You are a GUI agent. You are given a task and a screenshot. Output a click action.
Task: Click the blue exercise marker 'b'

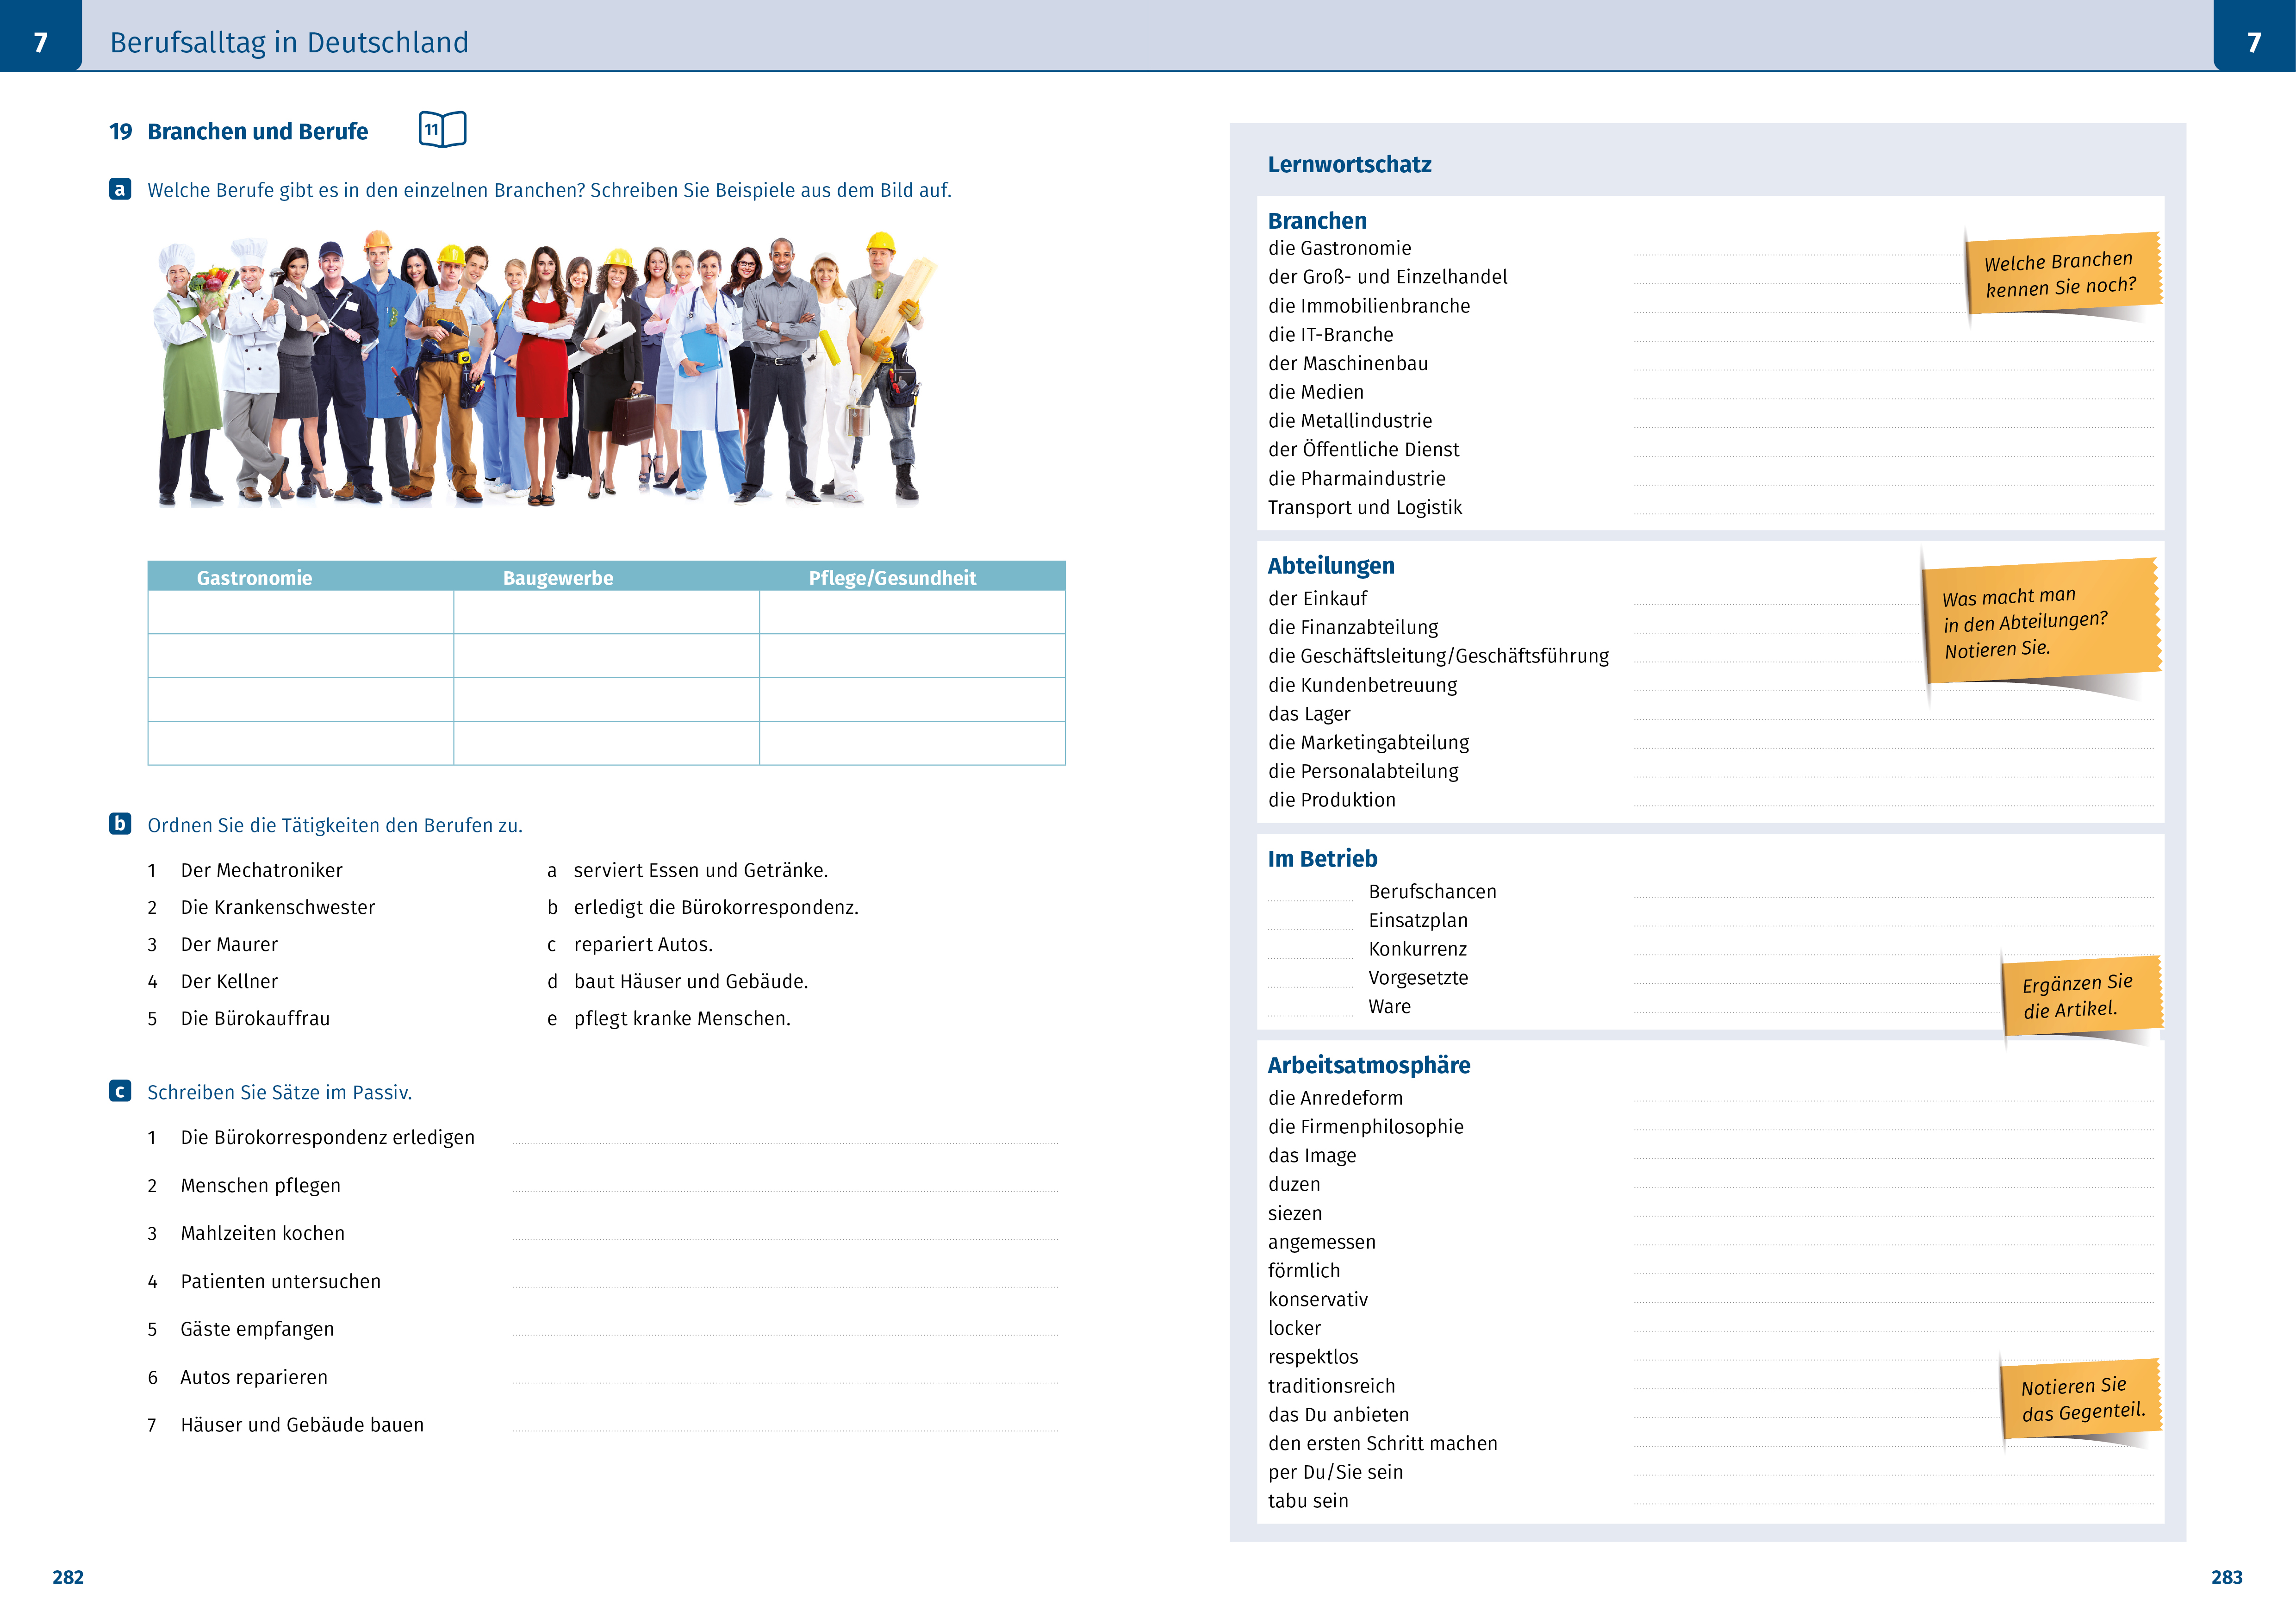120,823
